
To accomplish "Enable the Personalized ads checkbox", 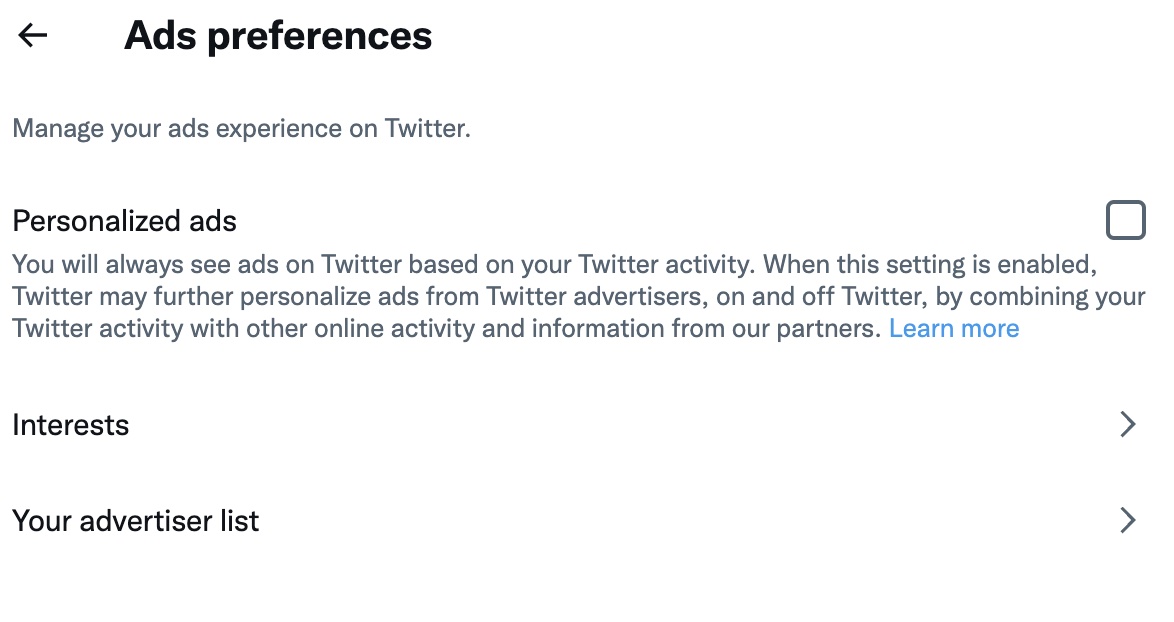I will (1125, 220).
